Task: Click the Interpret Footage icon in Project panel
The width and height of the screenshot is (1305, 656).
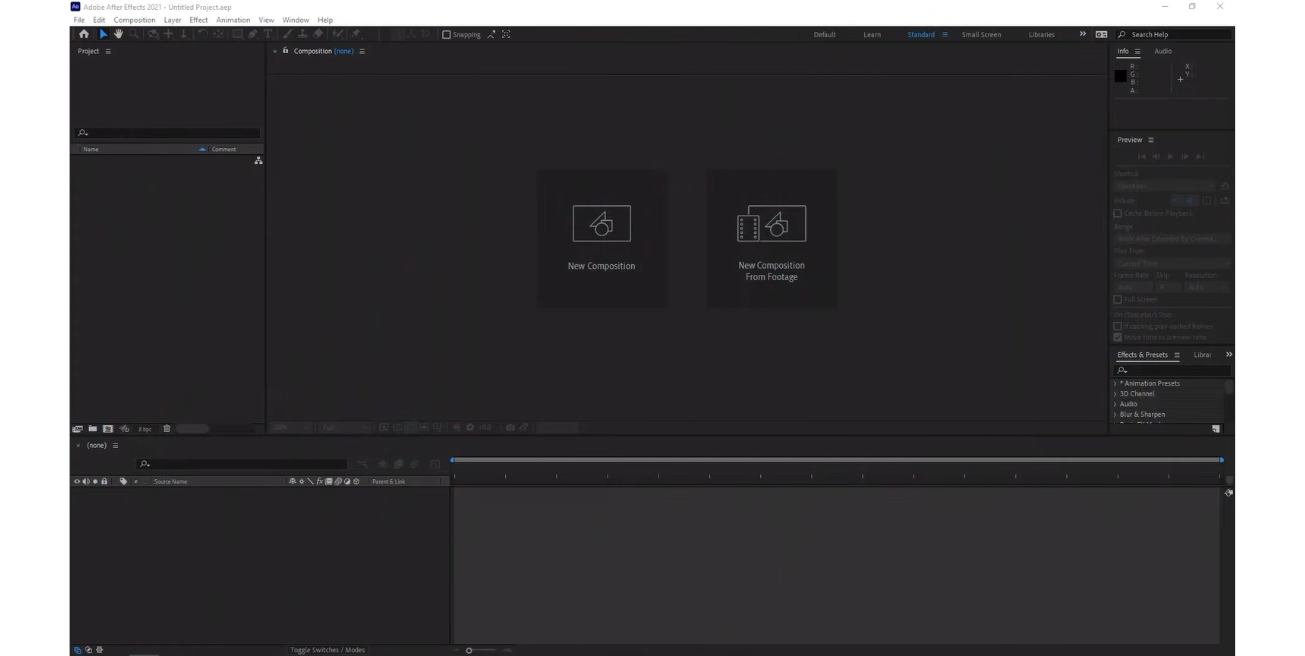Action: [x=77, y=429]
